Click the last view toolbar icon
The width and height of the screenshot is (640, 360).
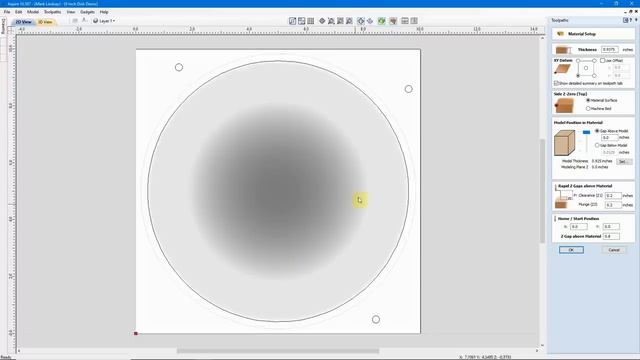pyautogui.click(x=414, y=21)
